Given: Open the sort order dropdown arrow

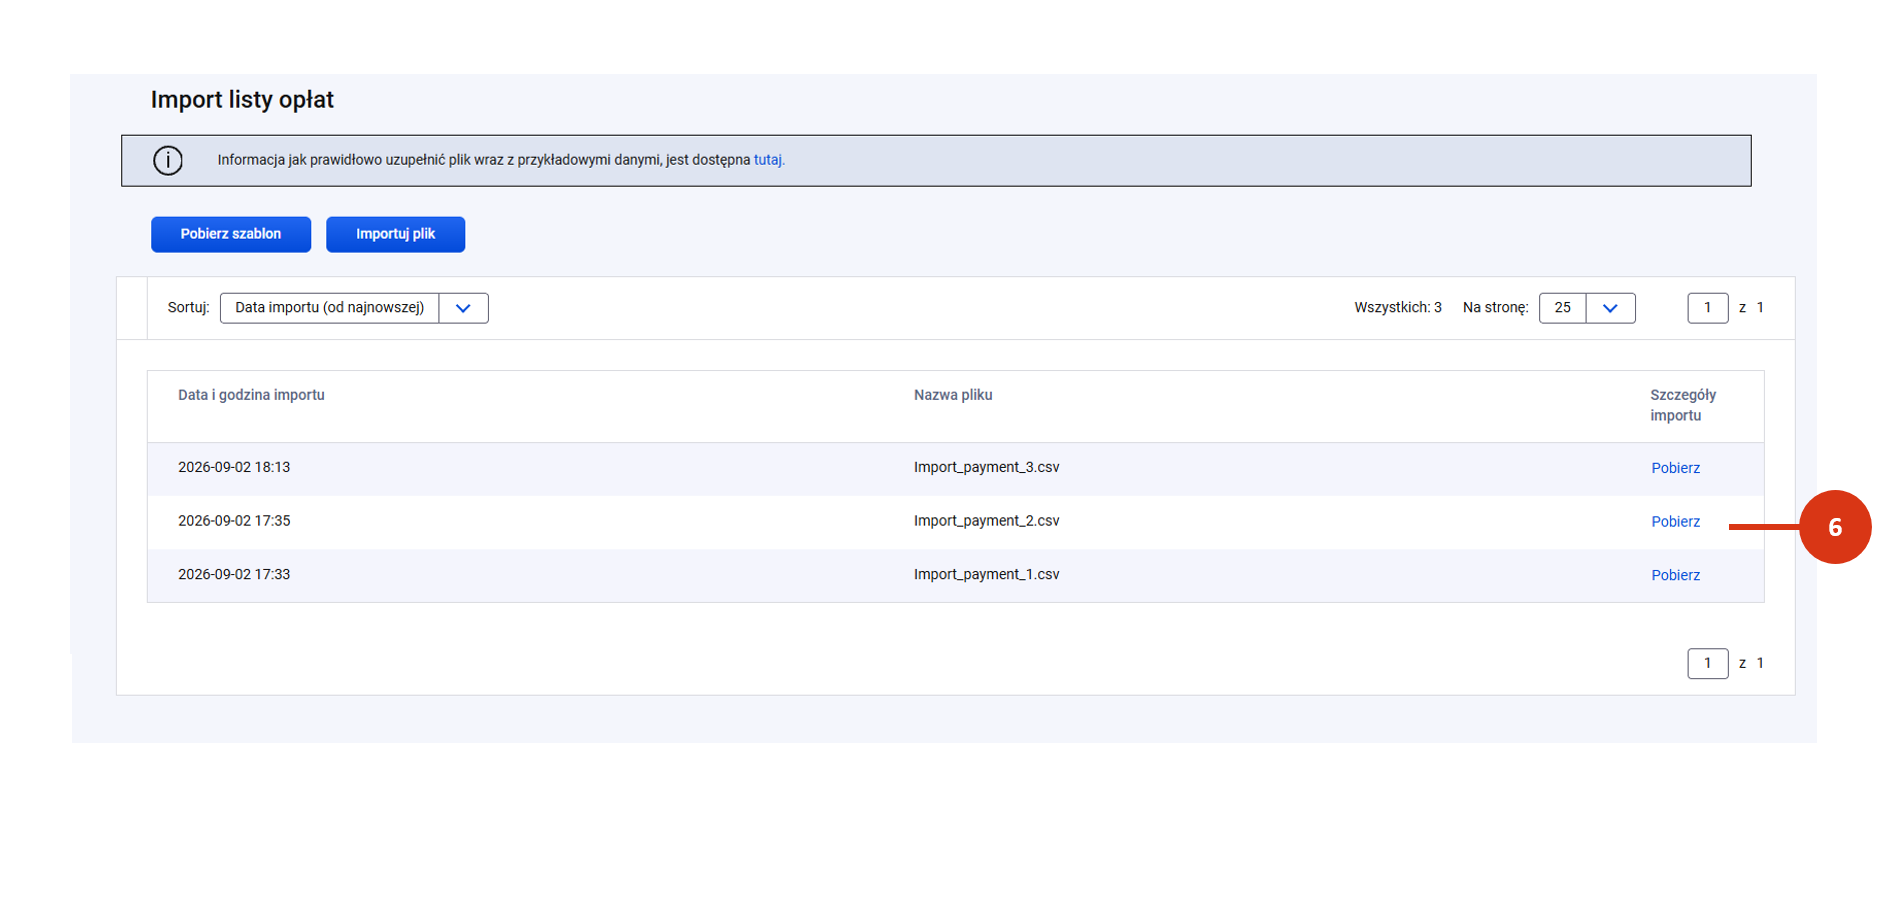Looking at the screenshot, I should [x=463, y=308].
